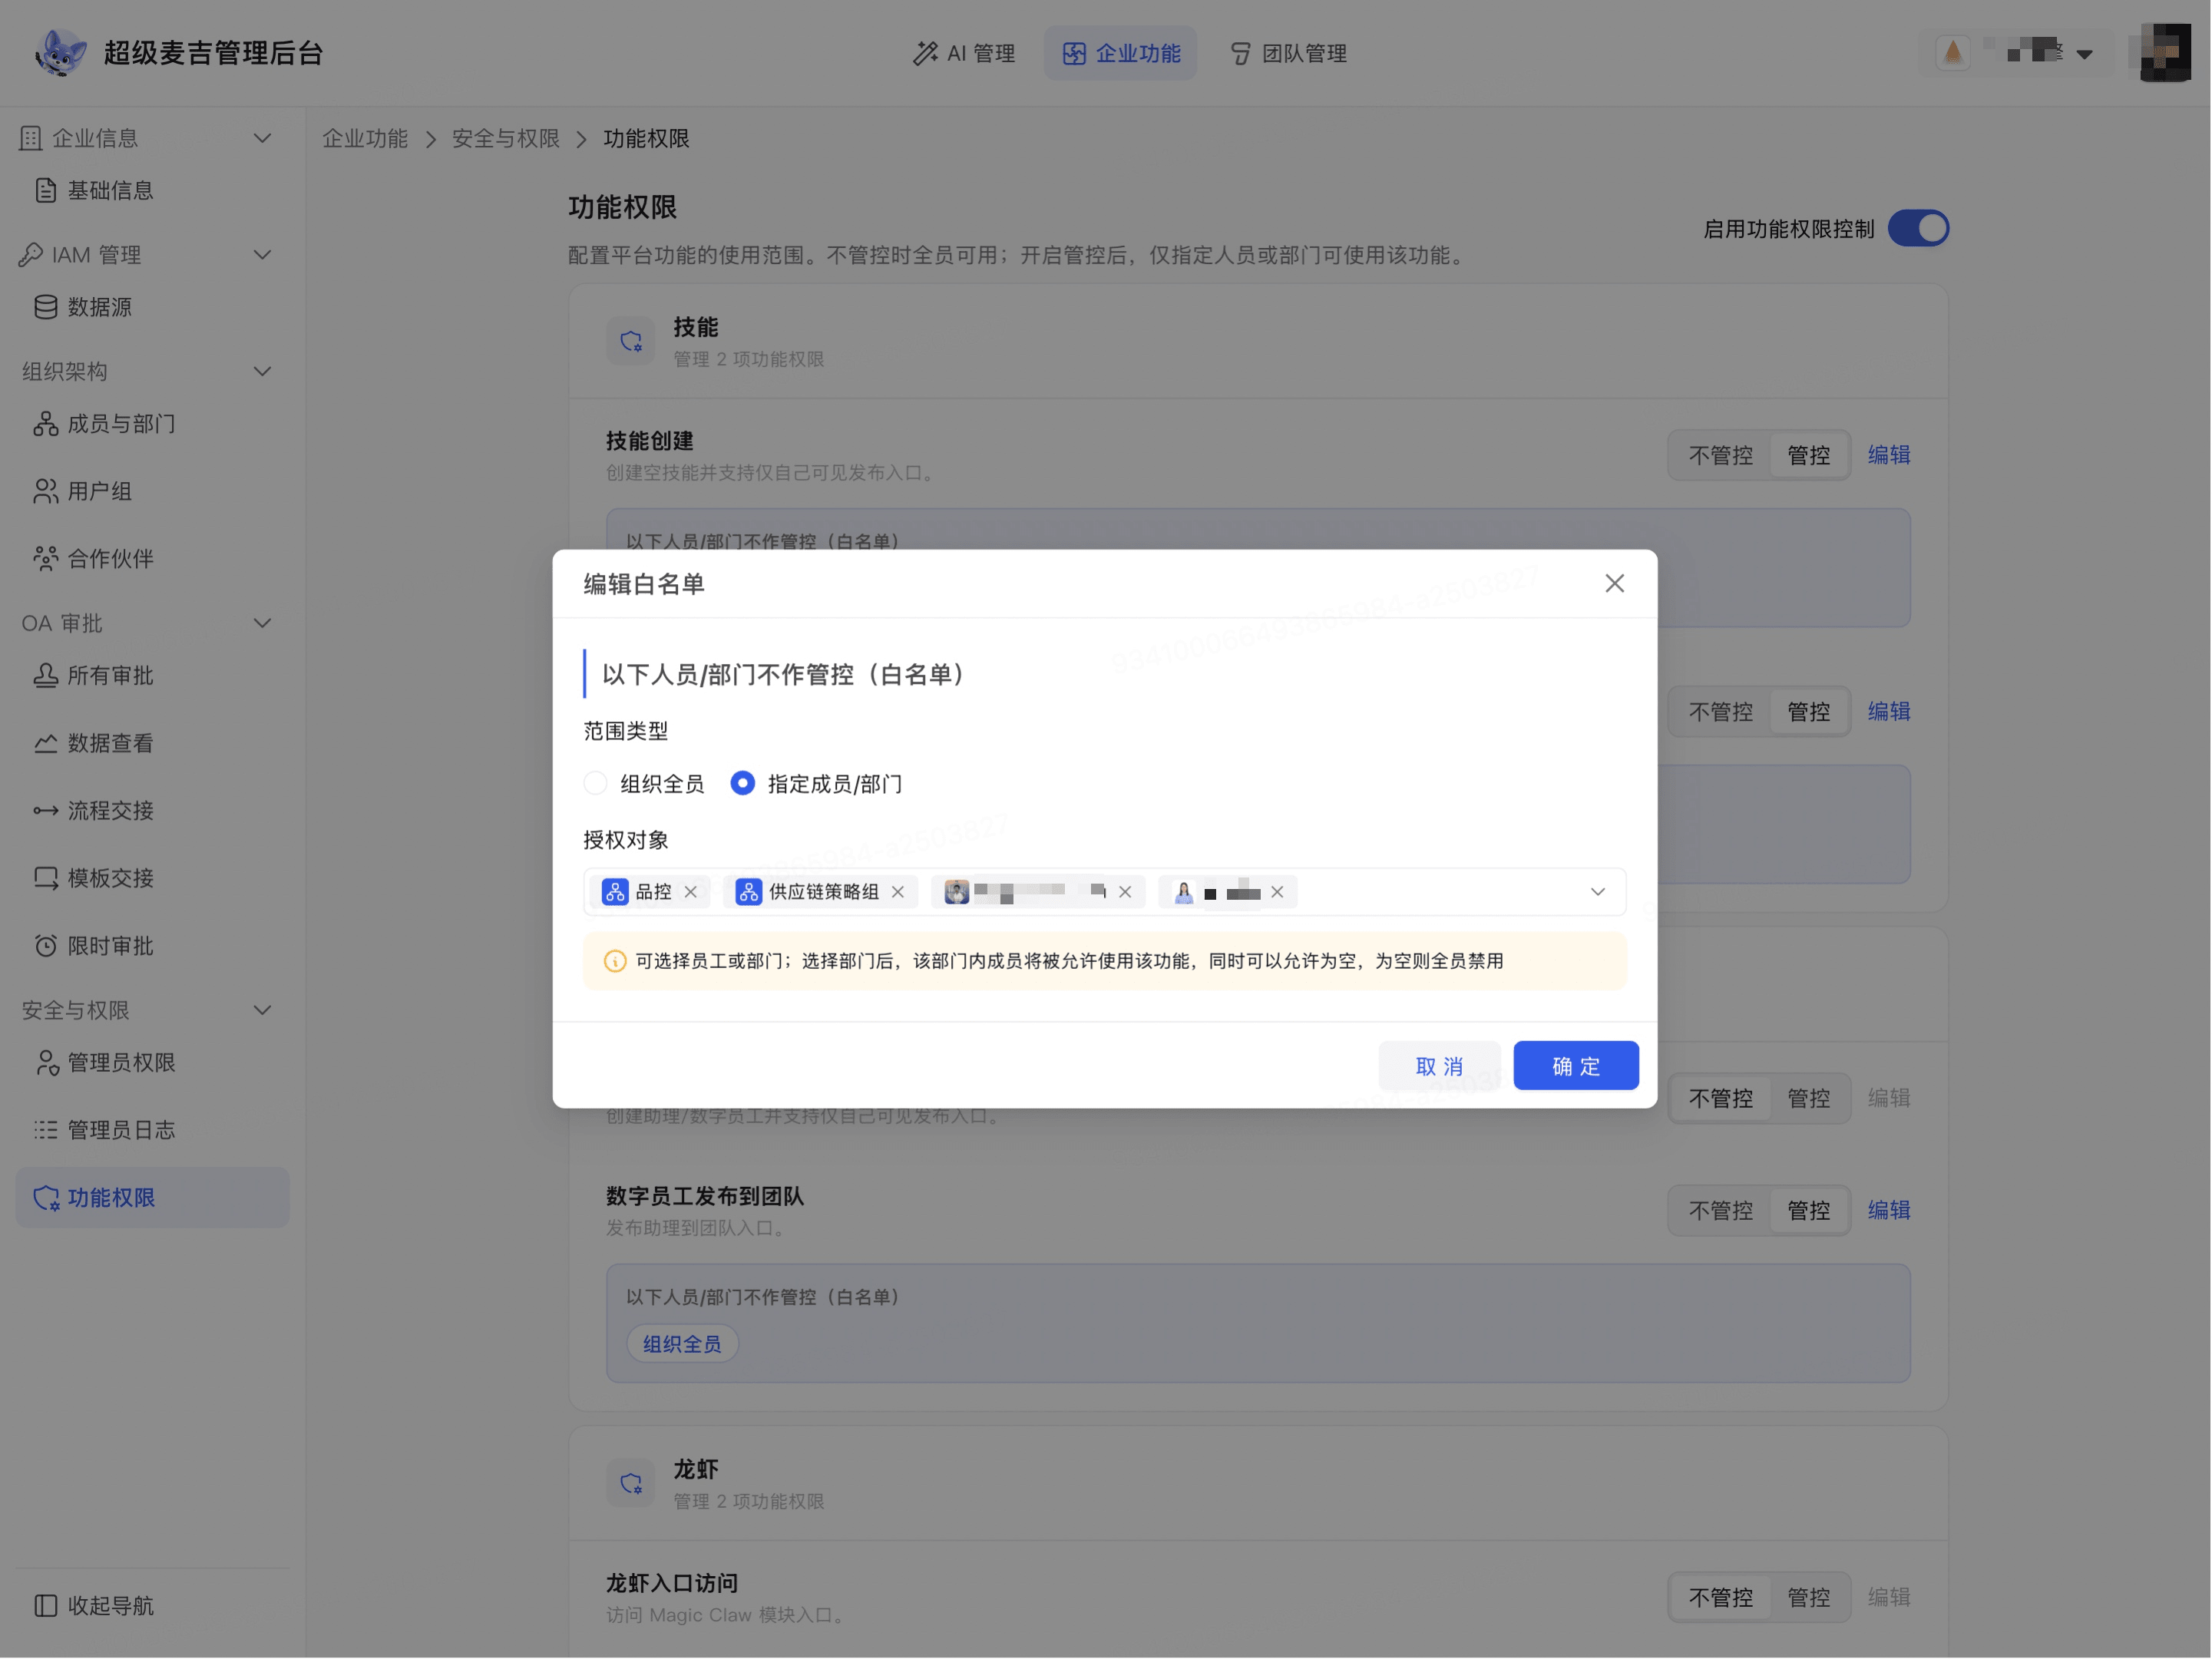Viewport: 2212px width, 1659px height.
Task: Open 流程交接 in the sidebar
Action: coord(152,811)
